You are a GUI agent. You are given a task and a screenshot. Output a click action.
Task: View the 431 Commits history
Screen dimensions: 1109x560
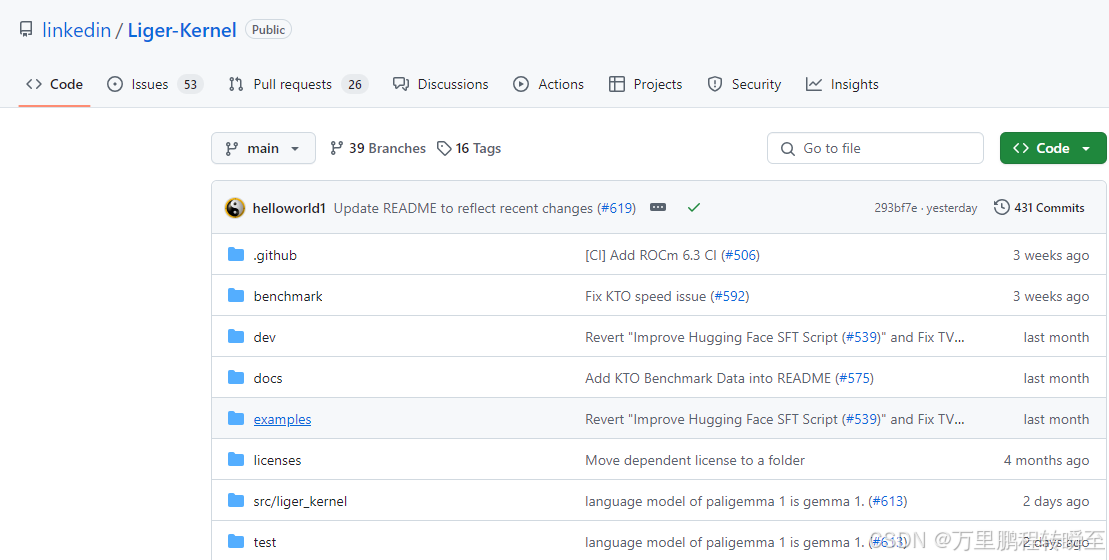click(x=1039, y=208)
